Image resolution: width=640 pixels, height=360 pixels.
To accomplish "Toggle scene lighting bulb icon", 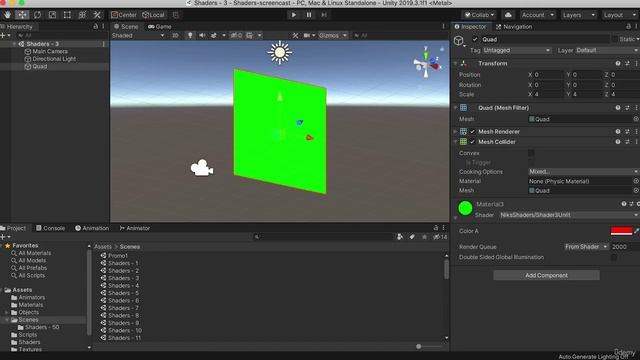I will click(x=190, y=36).
